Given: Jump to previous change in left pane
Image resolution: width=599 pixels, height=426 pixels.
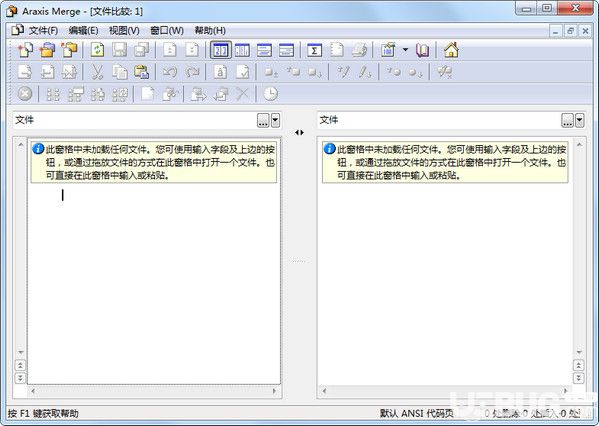Looking at the screenshot, I should coord(20,366).
